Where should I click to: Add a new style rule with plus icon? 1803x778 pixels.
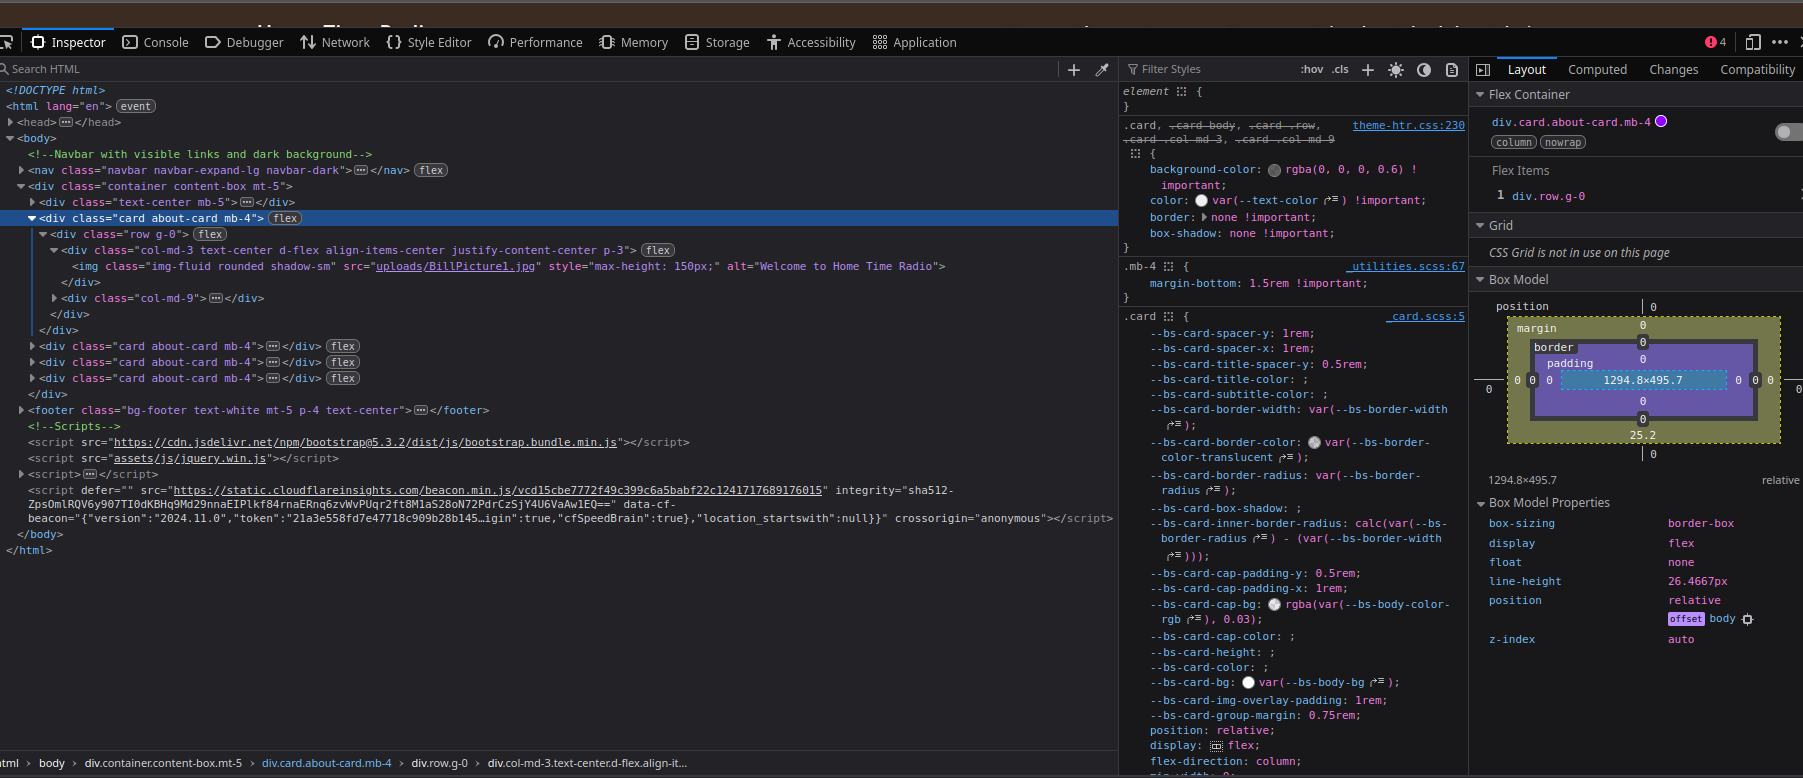[x=1368, y=69]
